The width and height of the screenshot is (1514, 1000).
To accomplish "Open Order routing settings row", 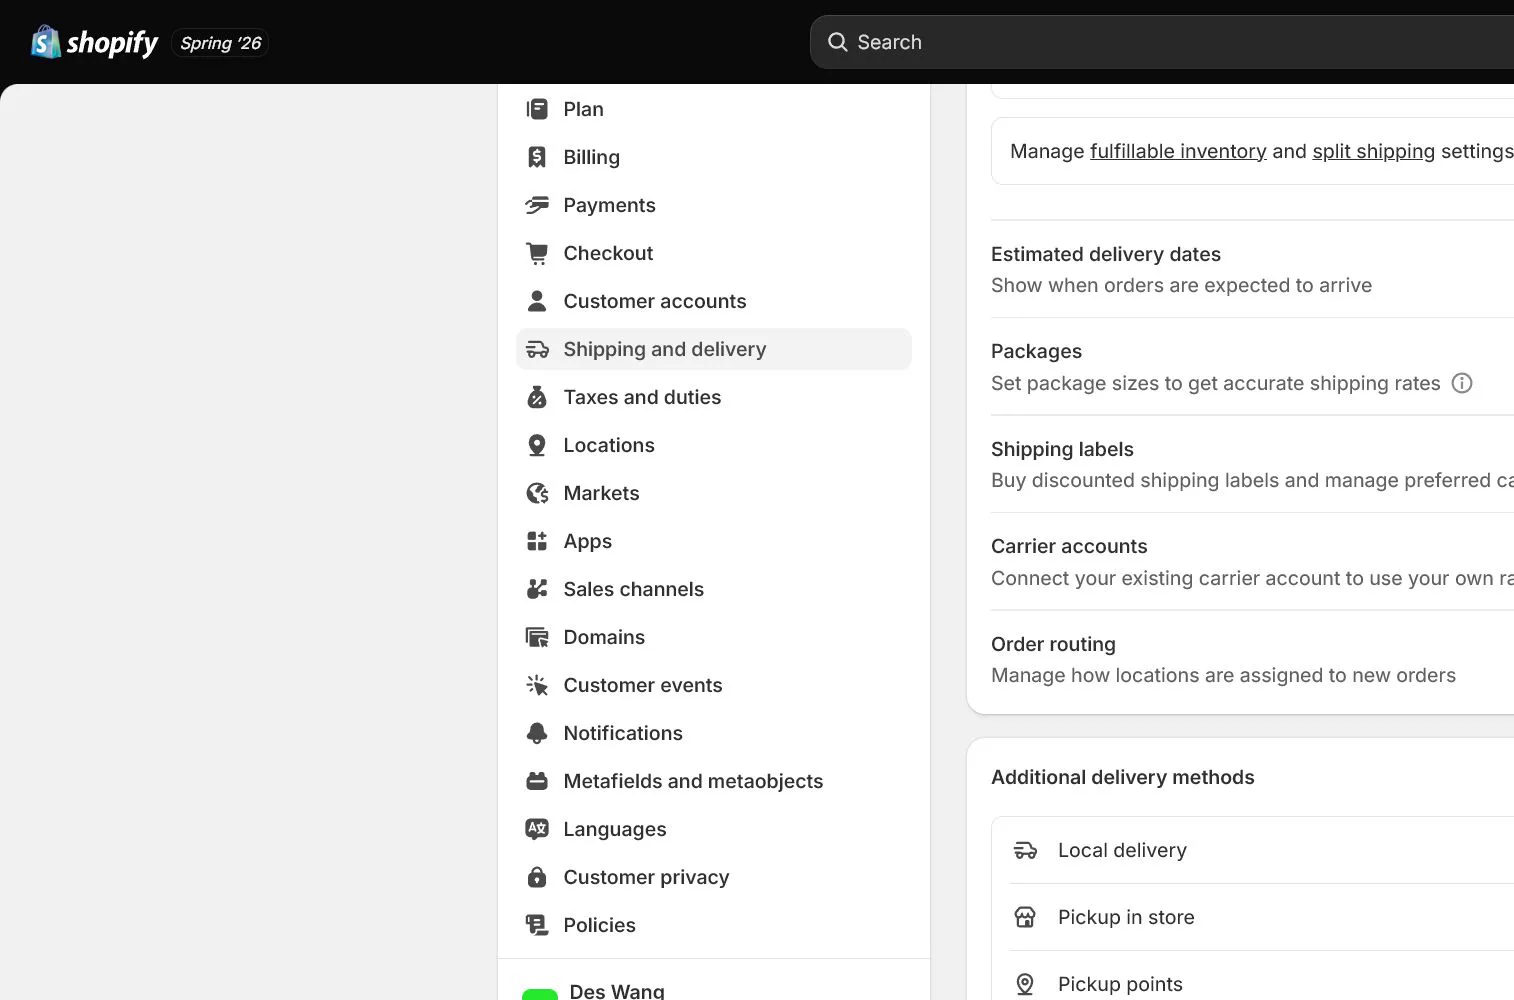I will click(1252, 660).
